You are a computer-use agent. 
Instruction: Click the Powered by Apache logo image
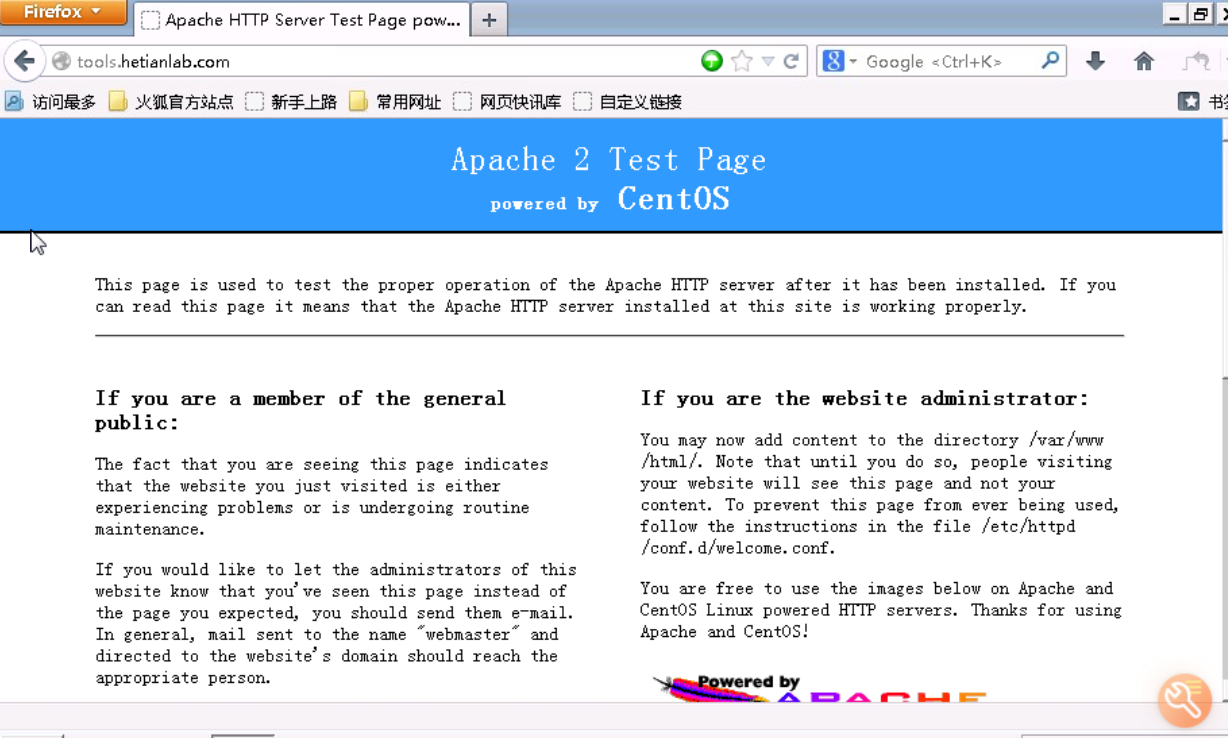tap(820, 688)
